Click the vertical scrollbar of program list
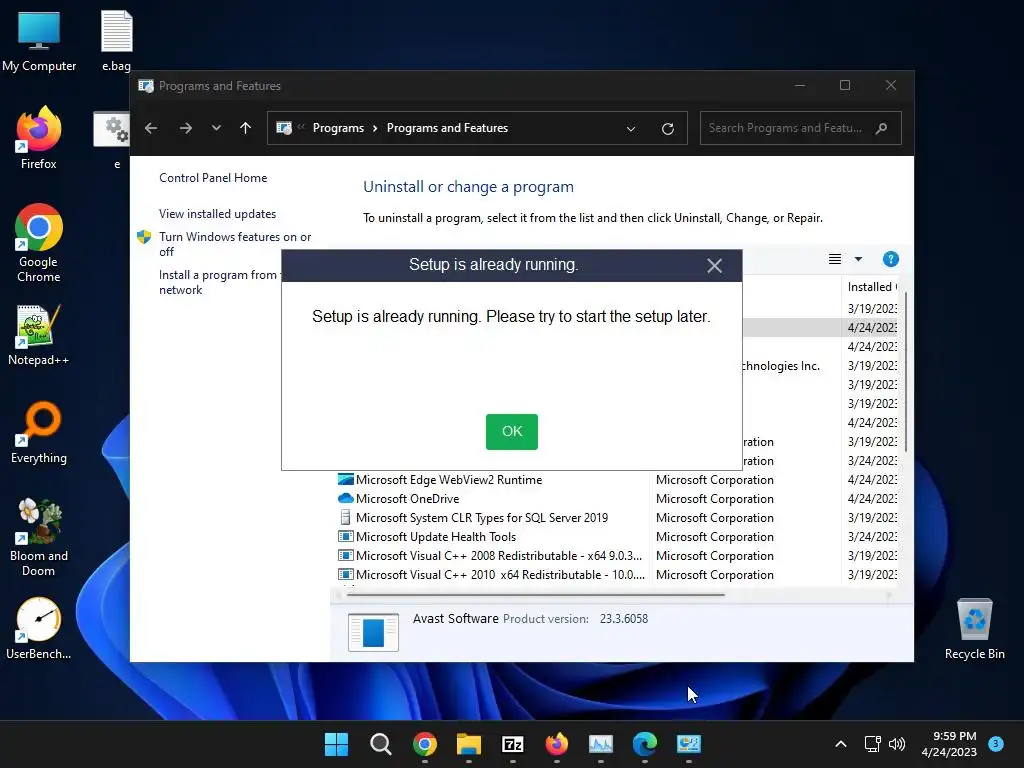 tap(906, 374)
